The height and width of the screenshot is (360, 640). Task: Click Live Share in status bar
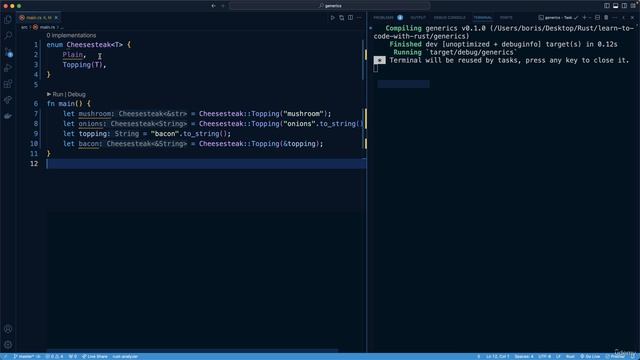(x=95, y=356)
